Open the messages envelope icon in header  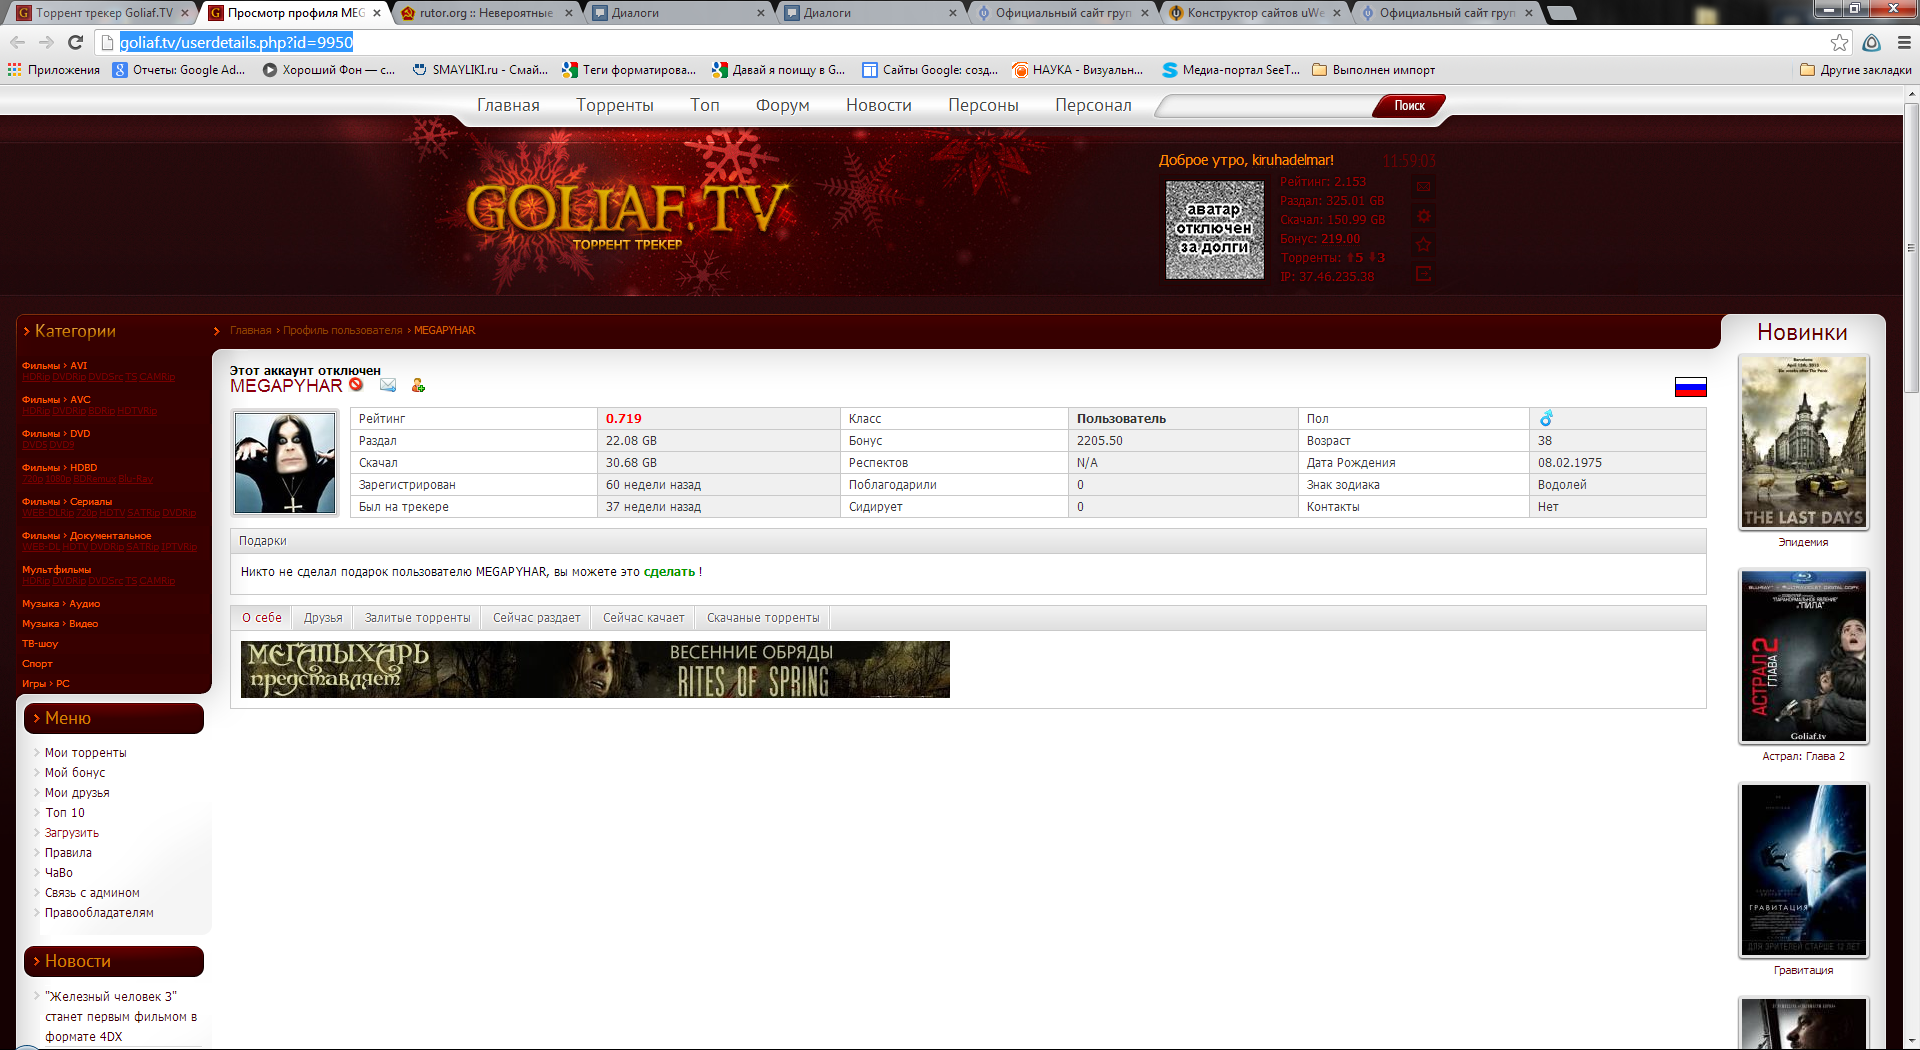point(1424,186)
